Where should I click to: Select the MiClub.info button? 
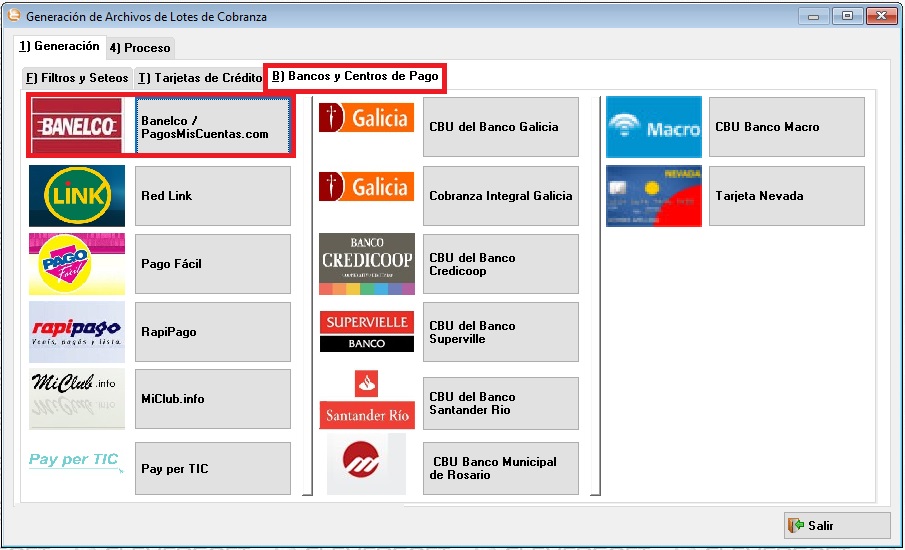212,399
